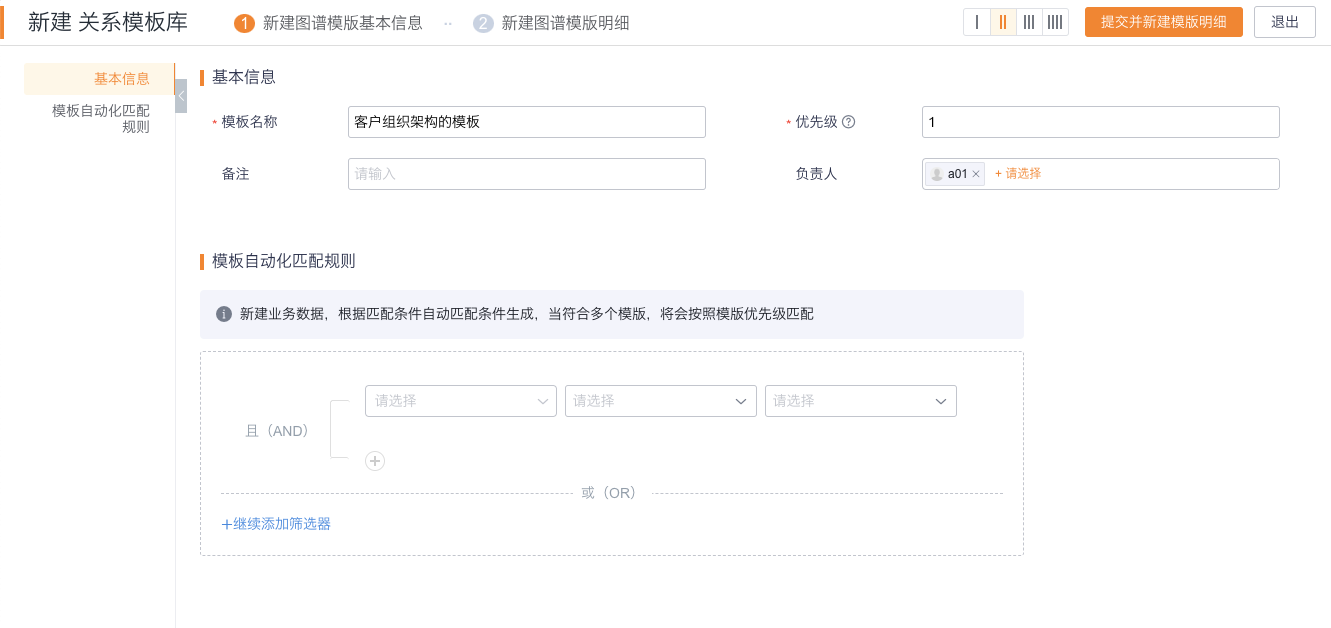Click + 请选择 to add 负责人

tap(1018, 174)
